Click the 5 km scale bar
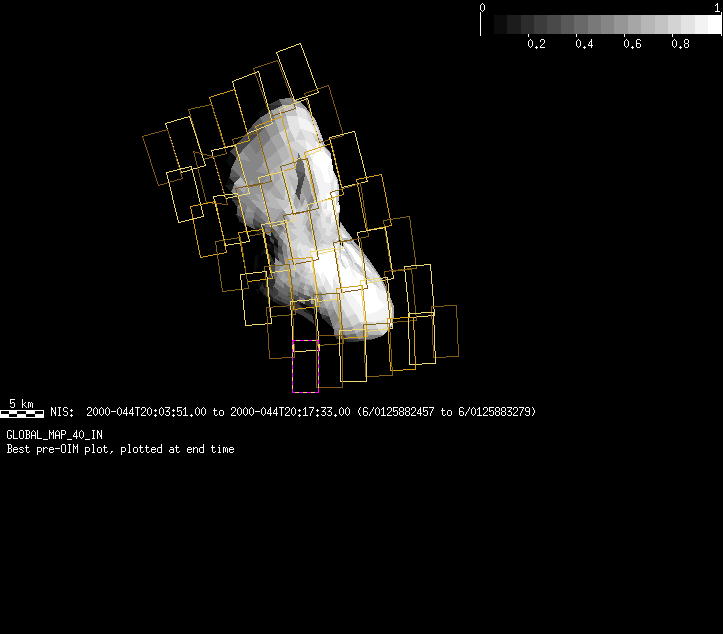Screen dimensions: 723x634 21,412
